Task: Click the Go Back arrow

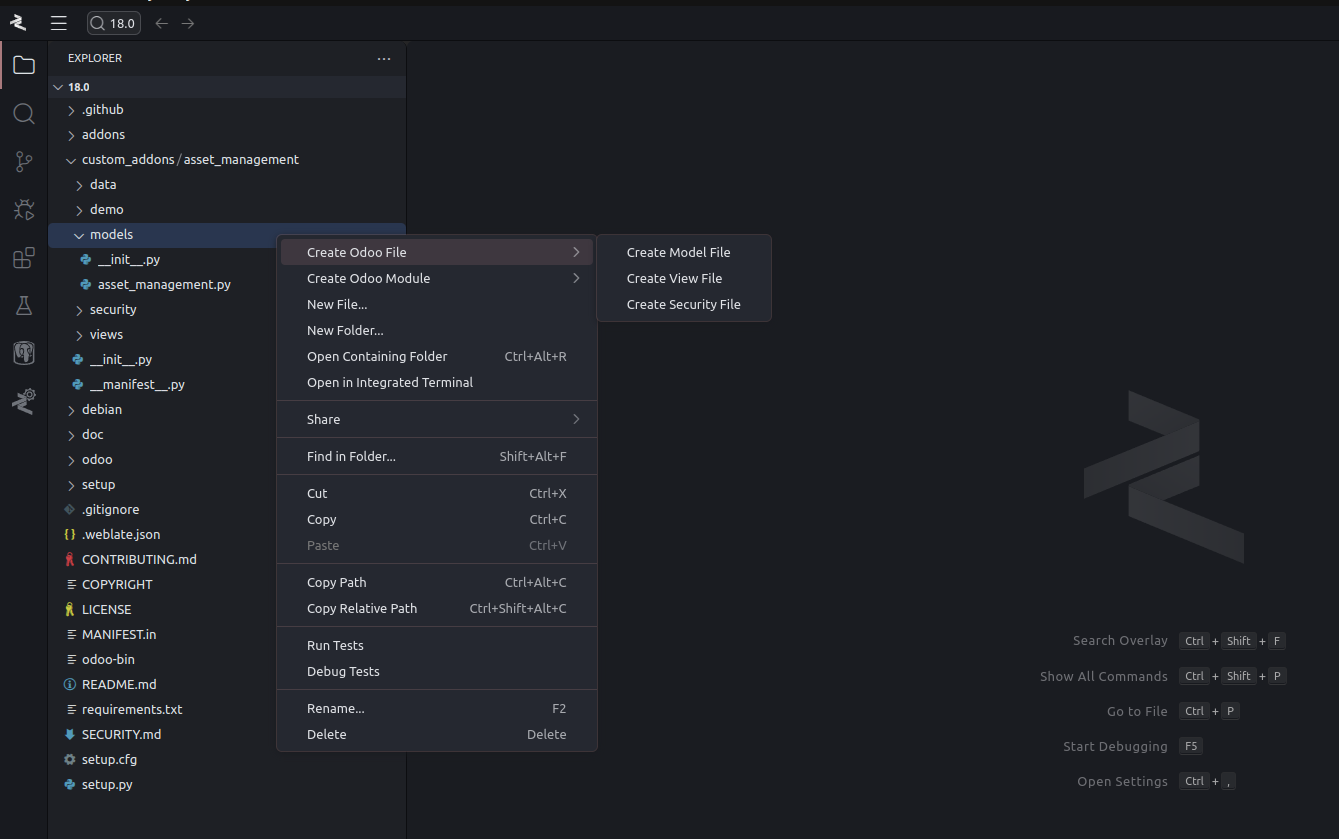Action: click(x=162, y=23)
